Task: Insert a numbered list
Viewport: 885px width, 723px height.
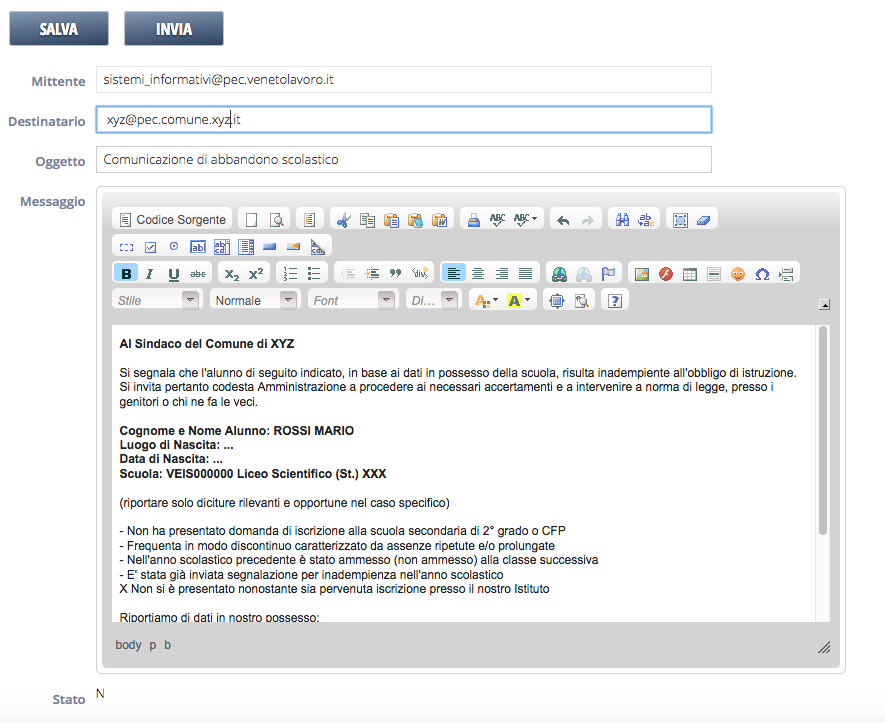Action: (x=291, y=273)
